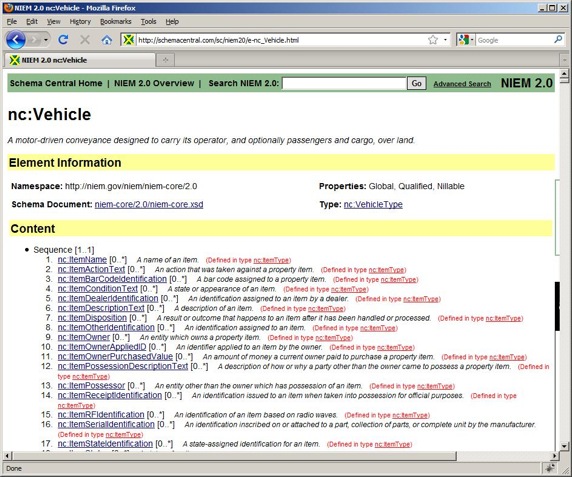Open nc:ItemSerialIdentification link
The image size is (572, 477).
[x=106, y=424]
